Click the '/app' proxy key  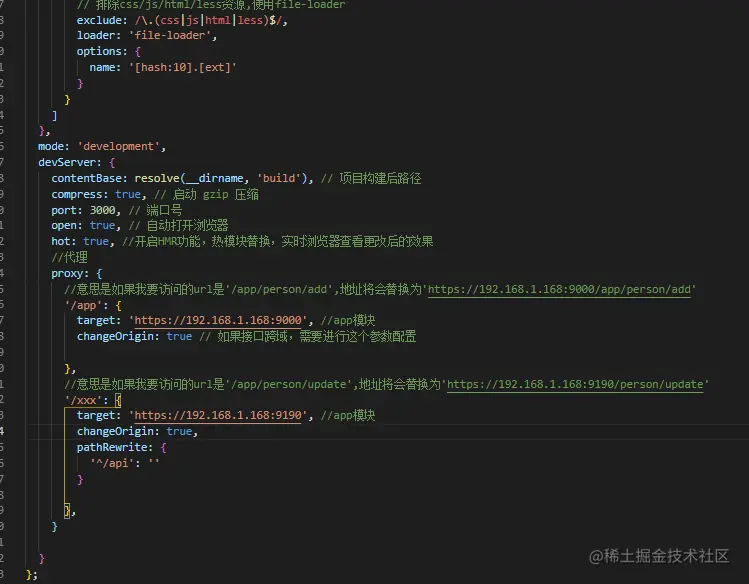(x=83, y=305)
